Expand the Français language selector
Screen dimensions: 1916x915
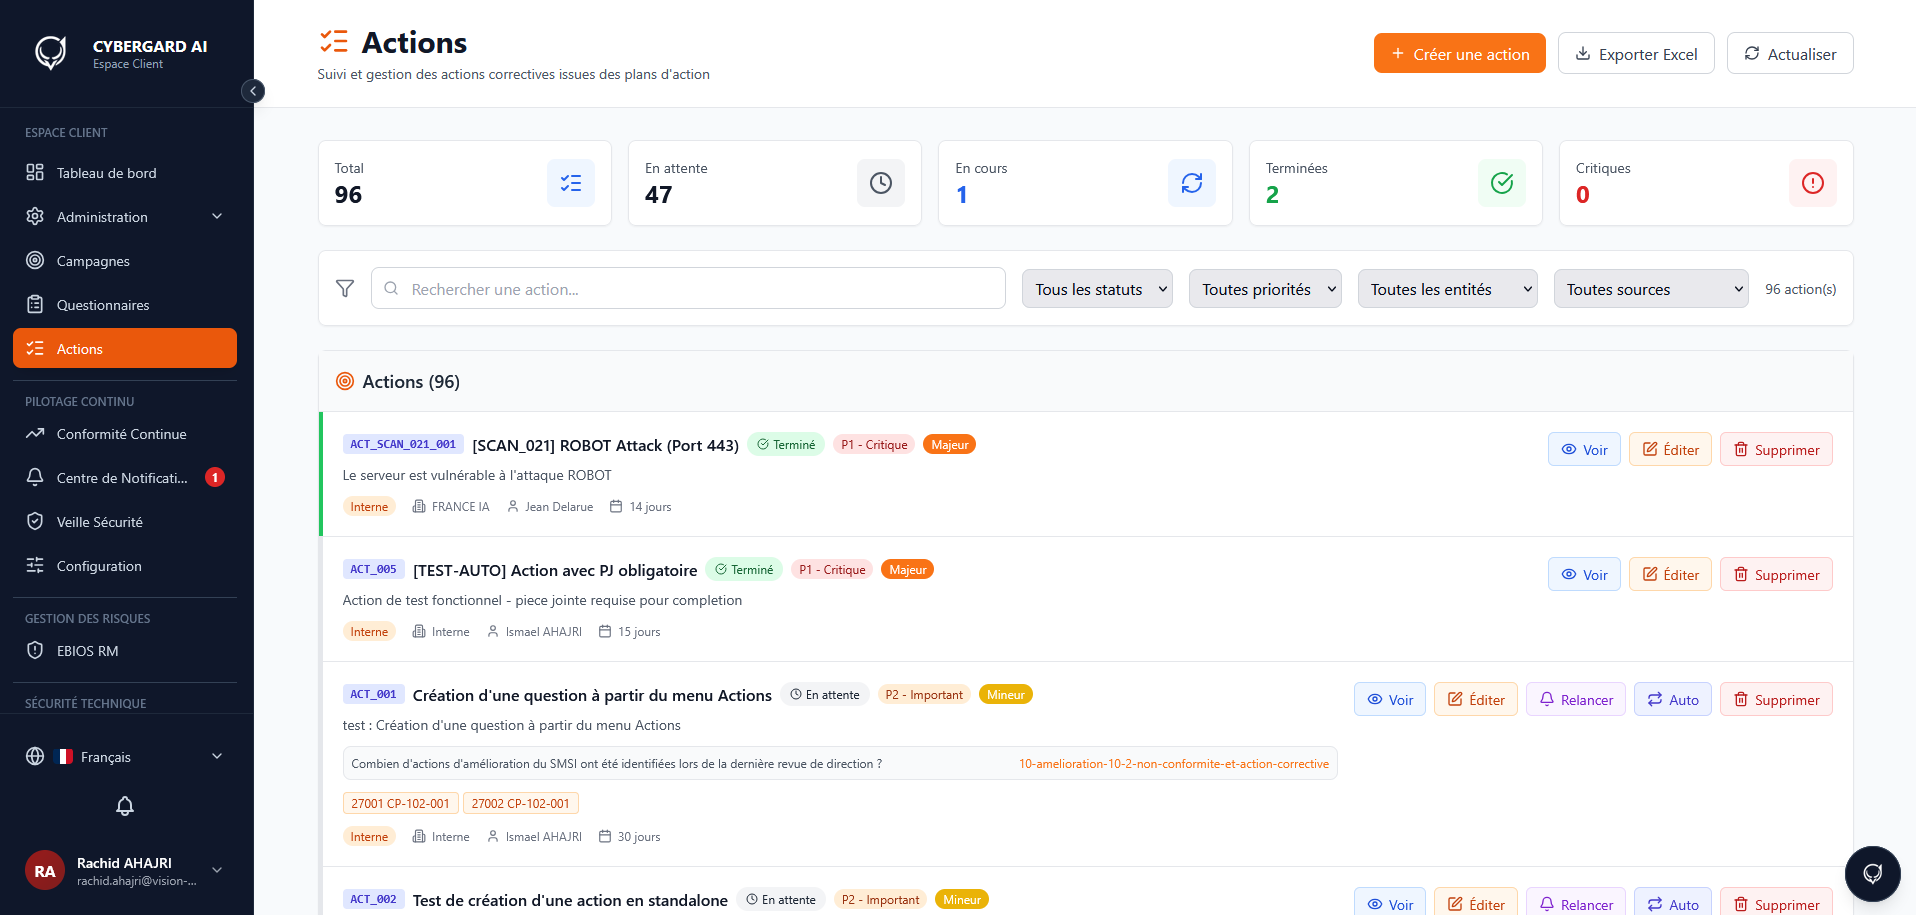pos(125,757)
